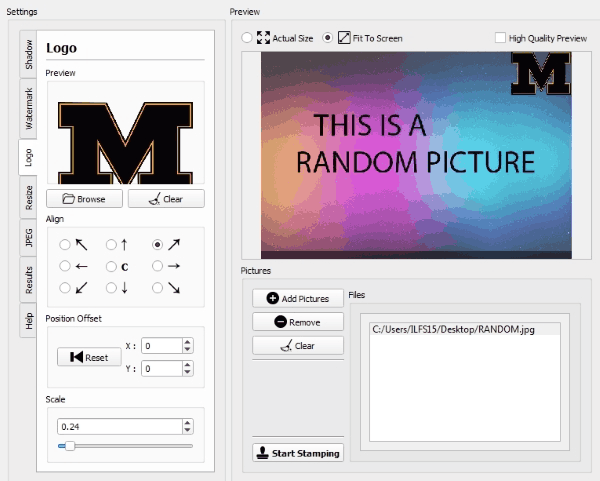Remove the selected picture
The height and width of the screenshot is (481, 600).
click(x=298, y=322)
